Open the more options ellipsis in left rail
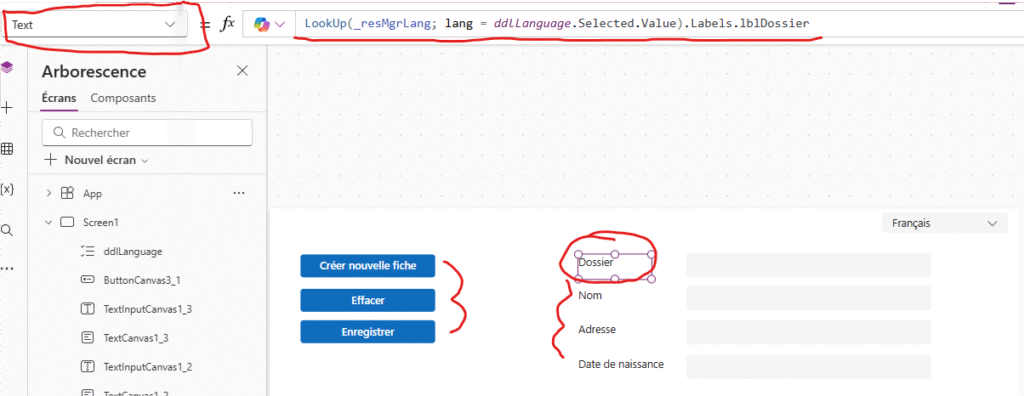Screen dimensions: 1024x396 tap(7, 268)
